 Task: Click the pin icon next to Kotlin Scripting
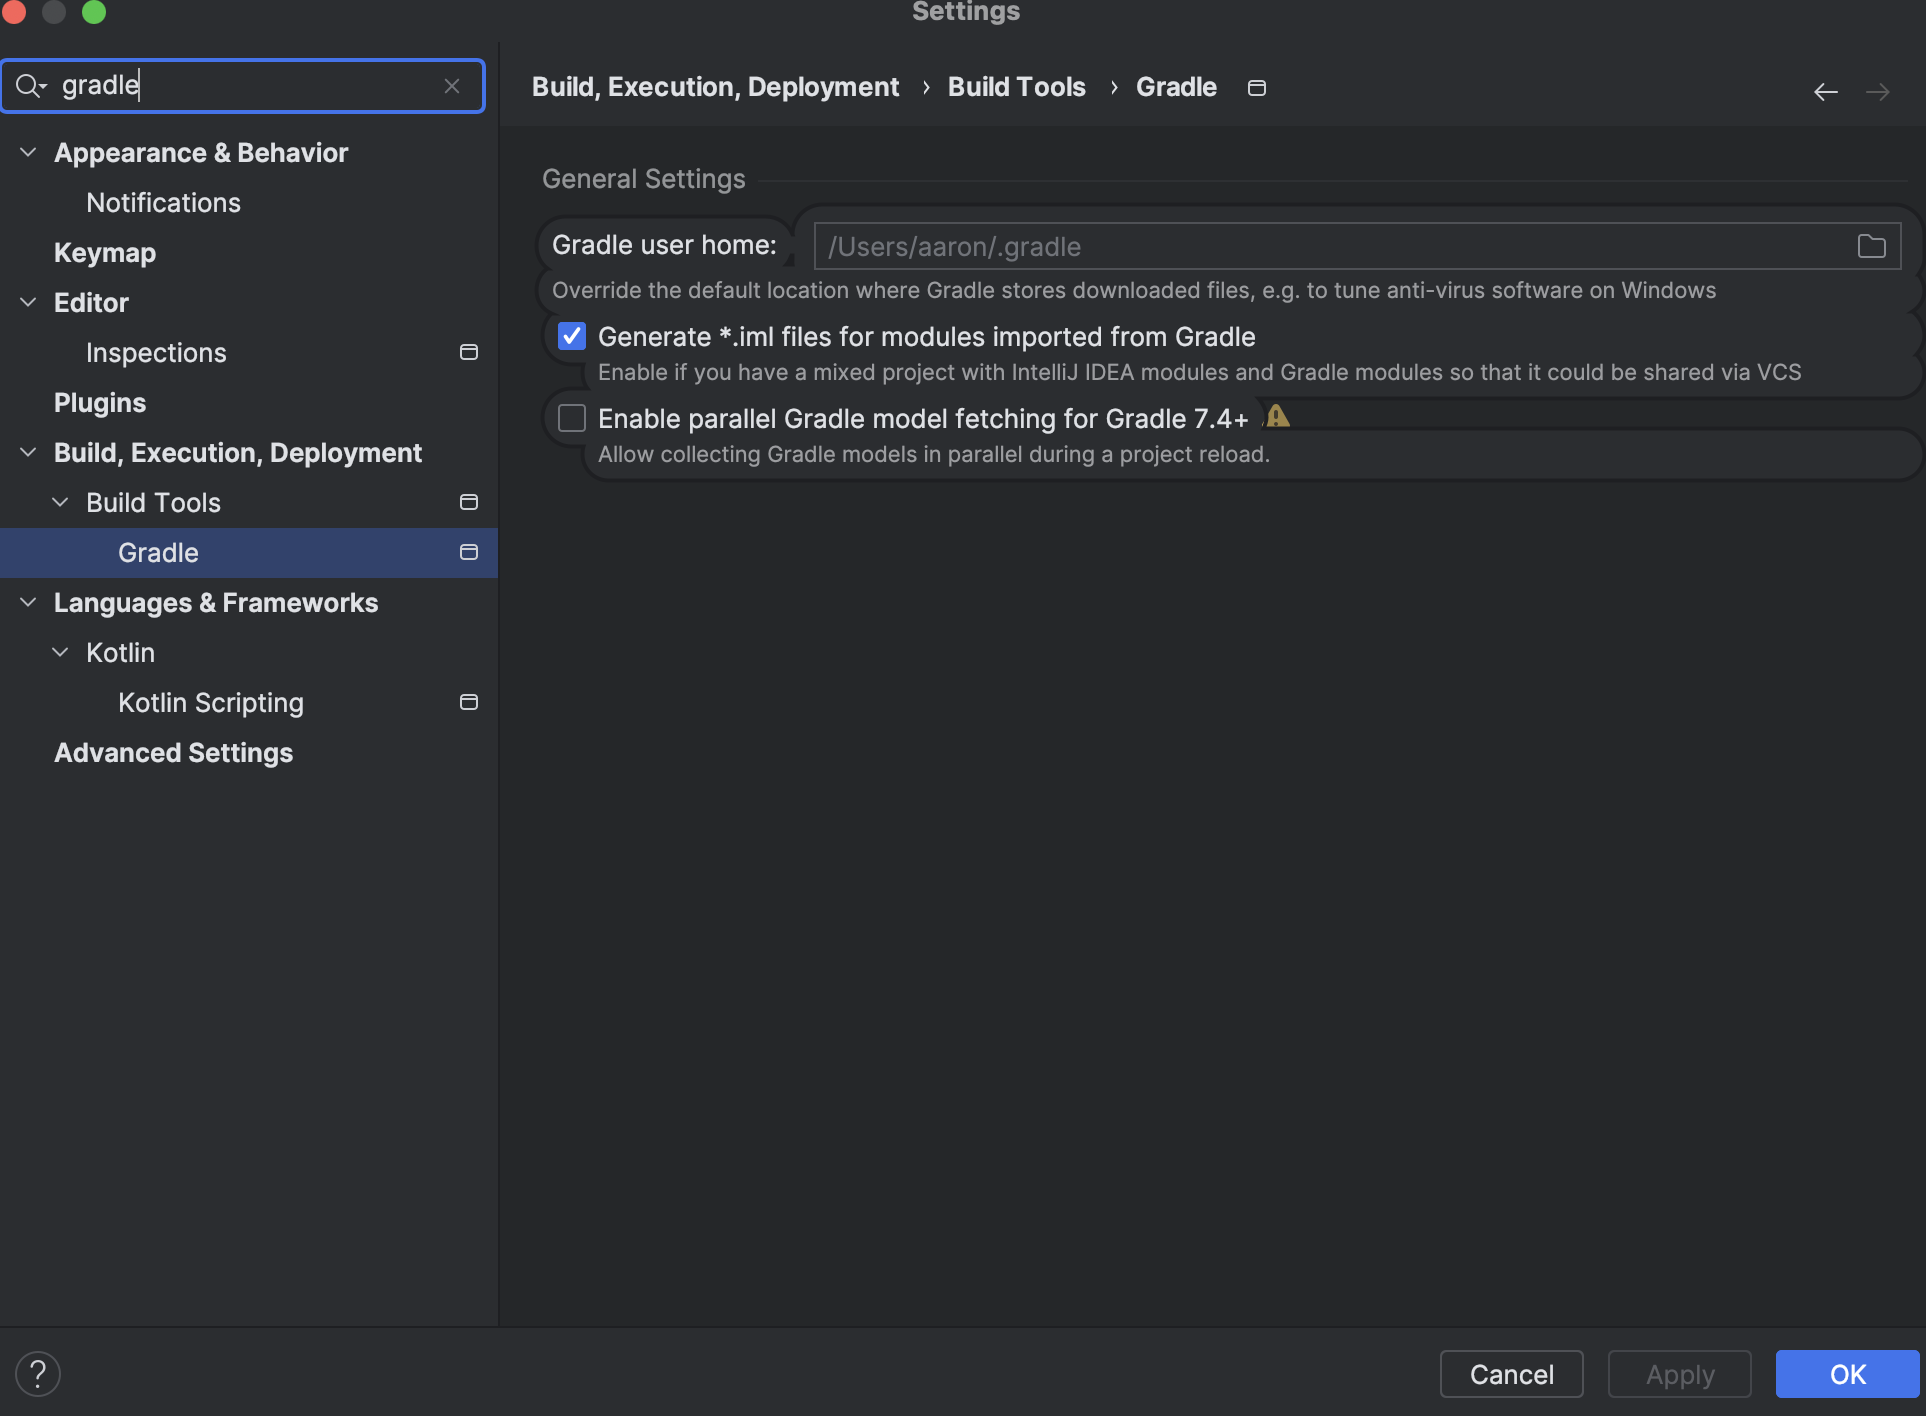tap(468, 701)
